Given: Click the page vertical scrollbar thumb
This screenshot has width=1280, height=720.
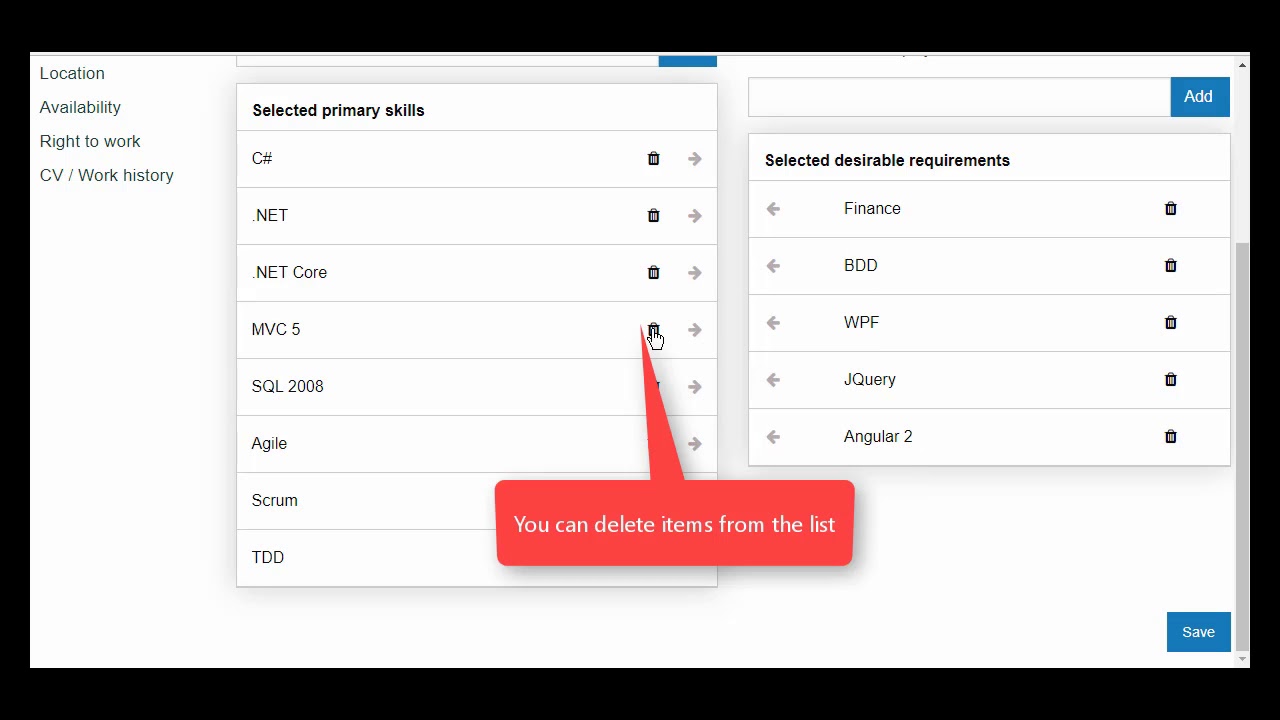Looking at the screenshot, I should point(1242,445).
